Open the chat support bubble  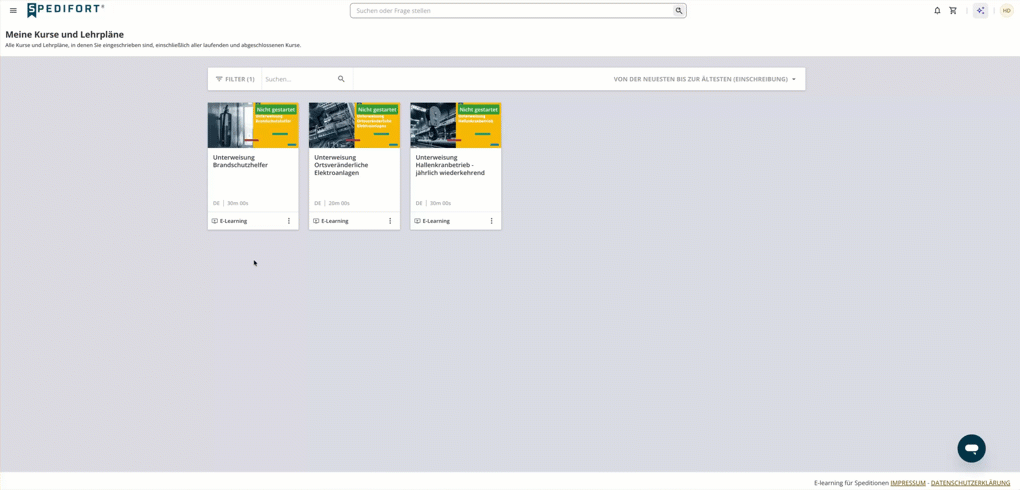coord(971,448)
